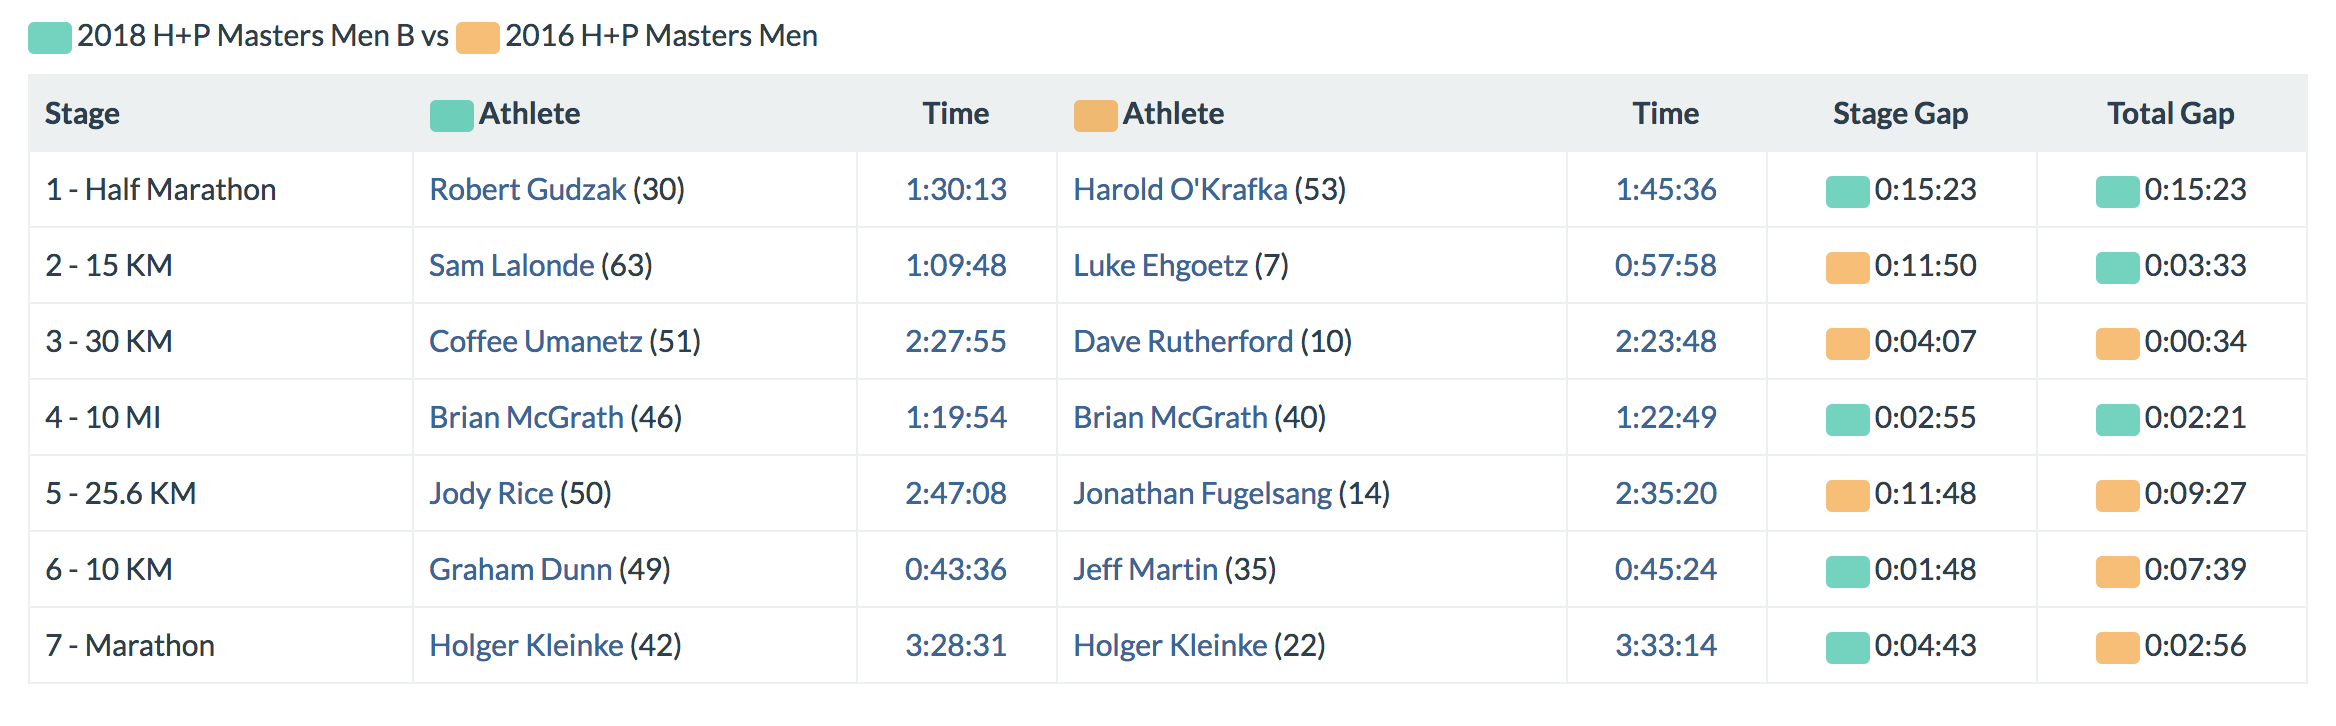Click the 1:30:13 half marathon time

pyautogui.click(x=956, y=190)
